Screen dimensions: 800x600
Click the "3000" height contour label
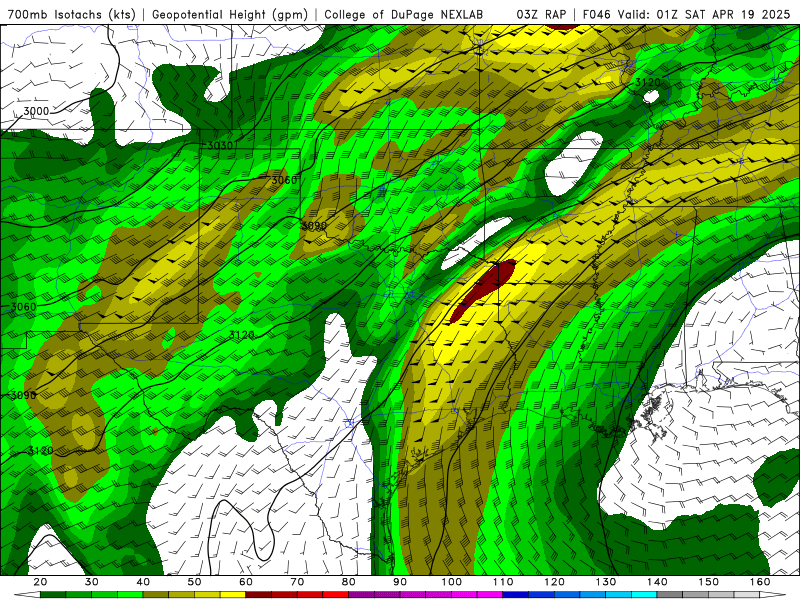[36, 111]
